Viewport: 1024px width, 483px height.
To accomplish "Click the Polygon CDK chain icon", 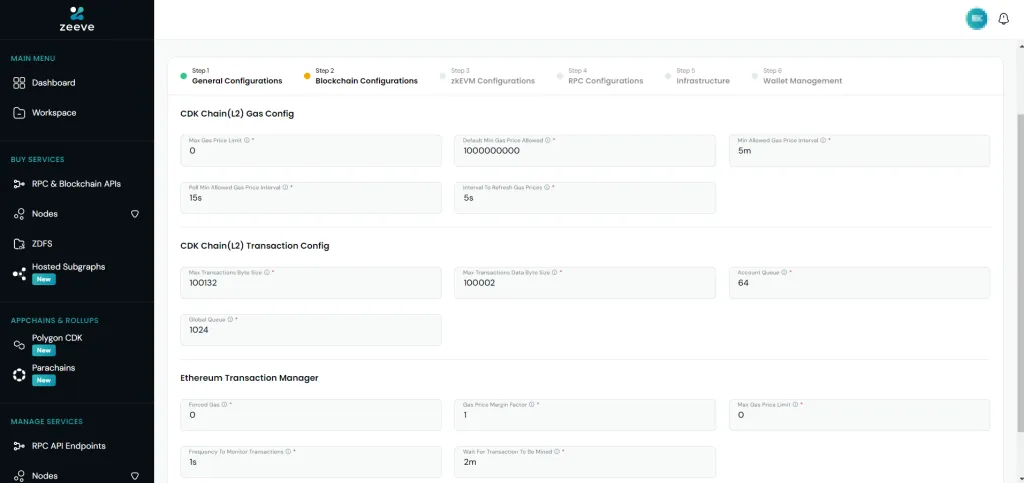I will pos(19,344).
